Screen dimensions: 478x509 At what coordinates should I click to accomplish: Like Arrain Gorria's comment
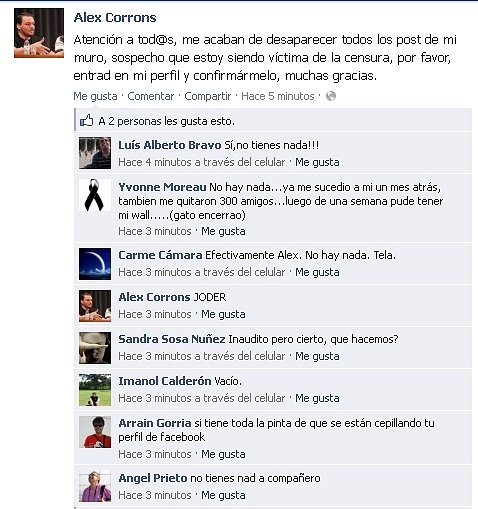coord(223,454)
